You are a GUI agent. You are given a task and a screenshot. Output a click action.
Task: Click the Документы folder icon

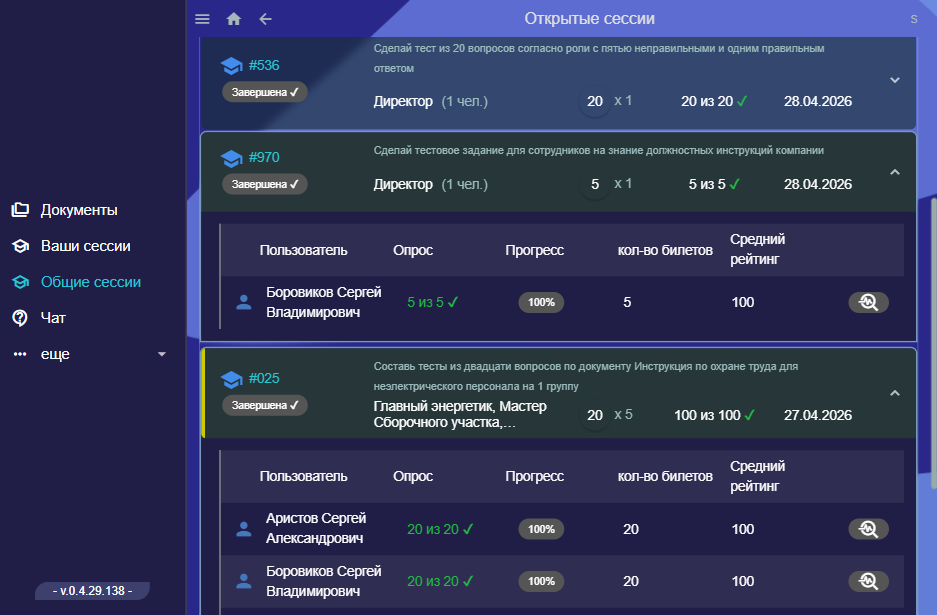(20, 210)
